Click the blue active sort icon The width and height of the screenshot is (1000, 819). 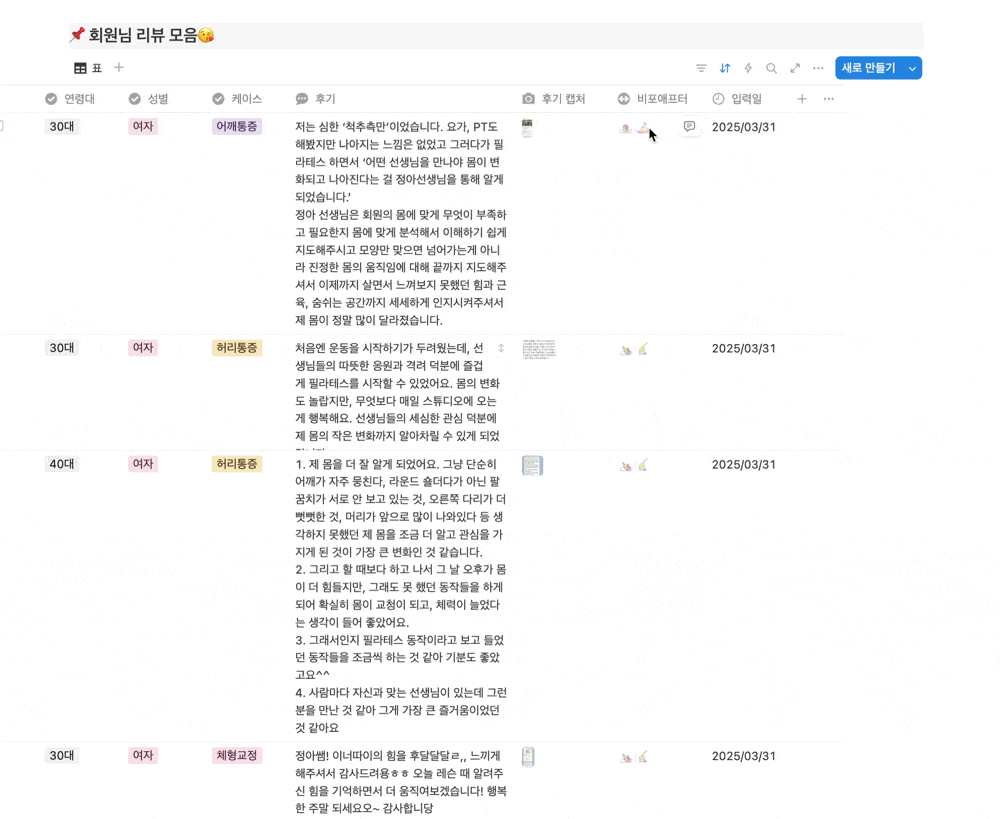(724, 68)
